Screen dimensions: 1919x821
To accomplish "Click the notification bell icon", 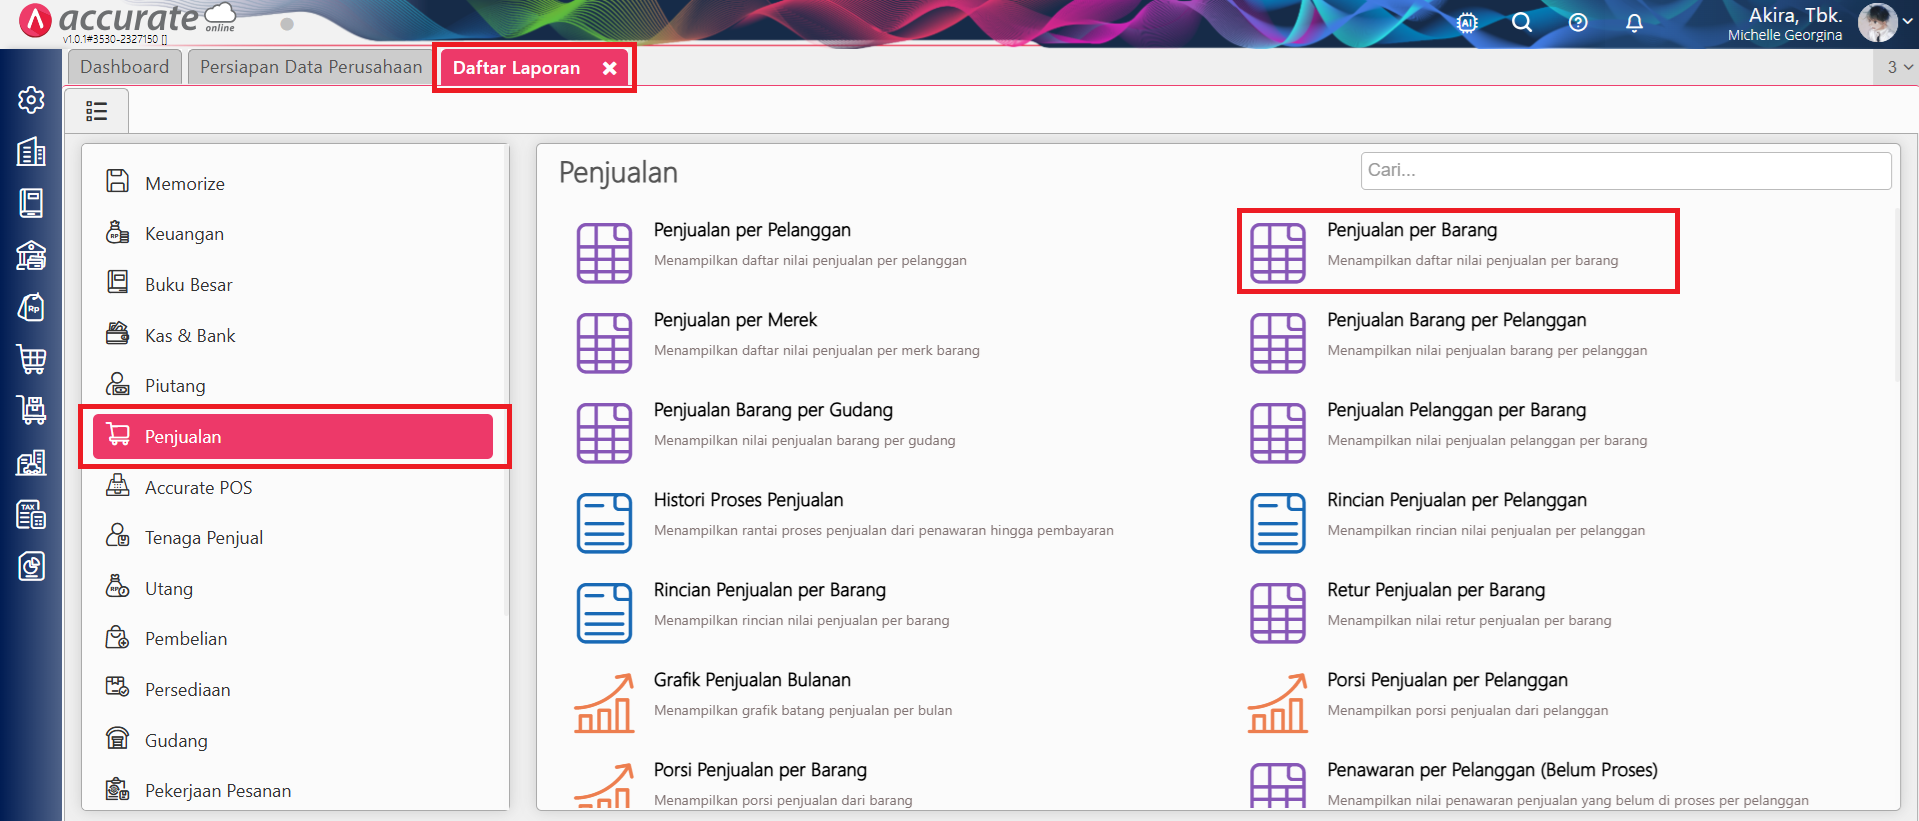I will [1634, 23].
